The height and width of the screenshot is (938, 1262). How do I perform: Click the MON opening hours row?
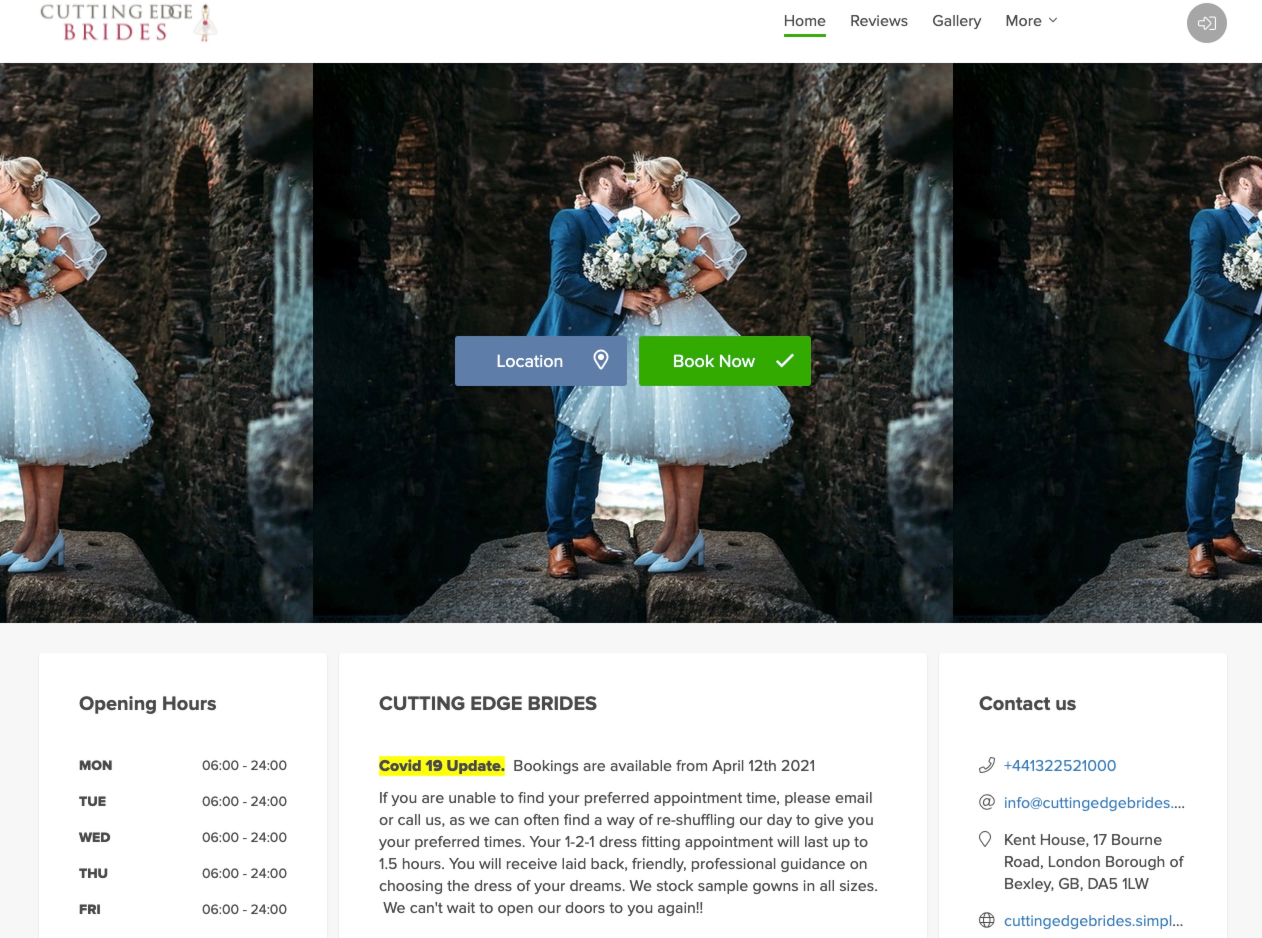pyautogui.click(x=183, y=765)
